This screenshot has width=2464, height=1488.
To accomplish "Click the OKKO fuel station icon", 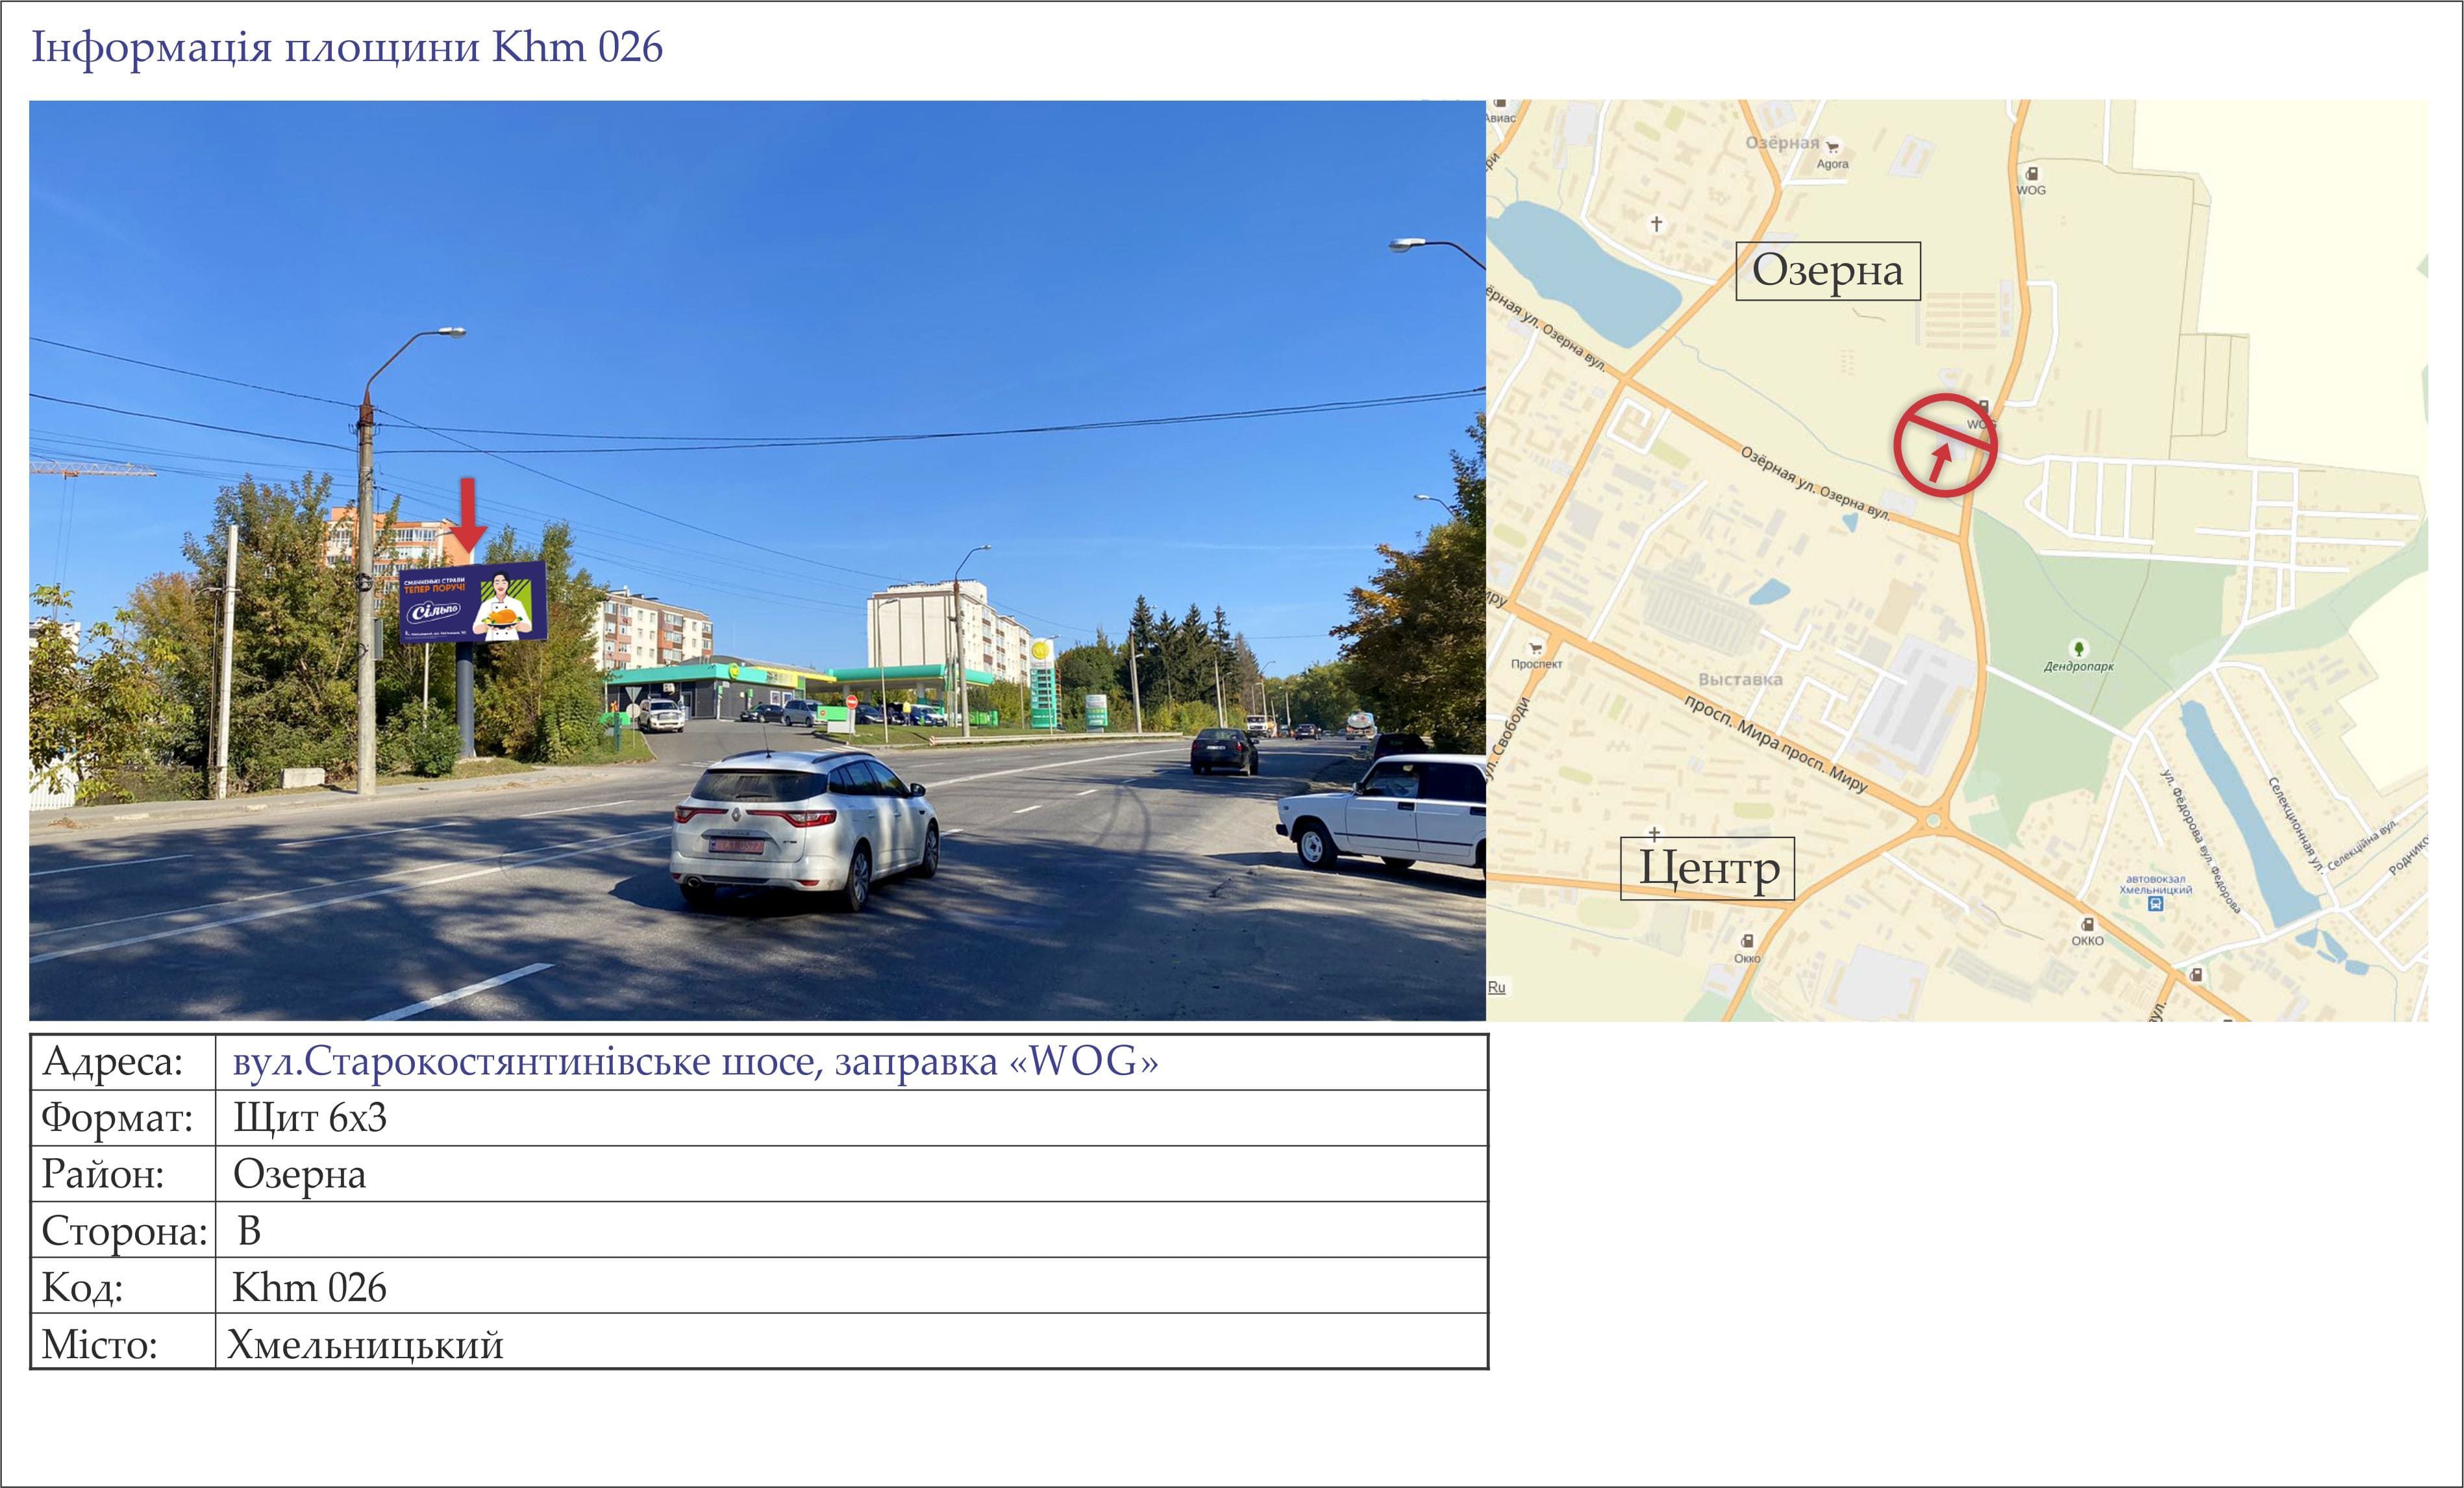I will (2087, 924).
